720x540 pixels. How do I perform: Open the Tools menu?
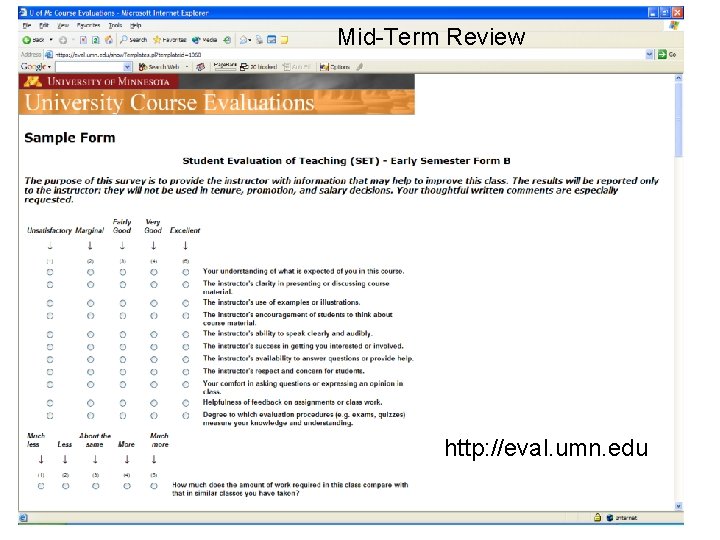click(x=115, y=26)
